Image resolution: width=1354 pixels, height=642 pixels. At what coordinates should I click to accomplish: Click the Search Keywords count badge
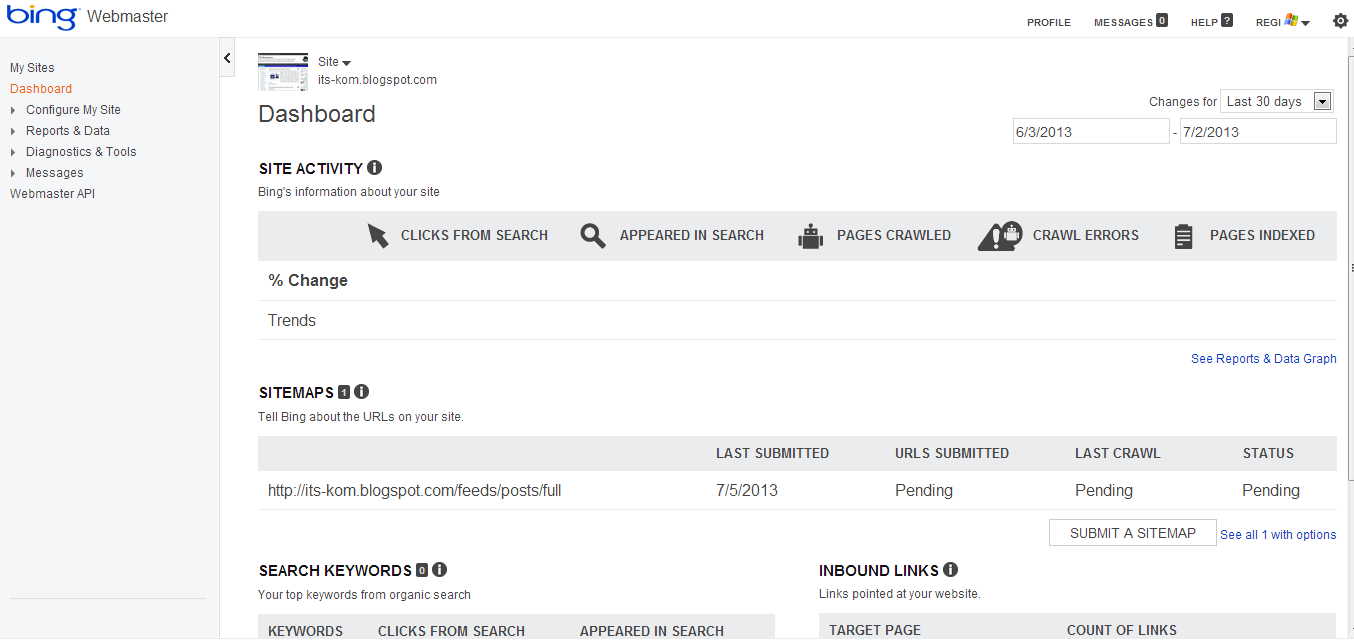pyautogui.click(x=422, y=570)
